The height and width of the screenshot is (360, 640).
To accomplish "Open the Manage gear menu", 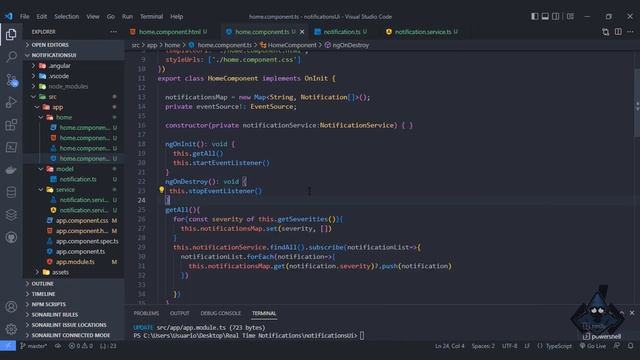I will click(x=11, y=329).
